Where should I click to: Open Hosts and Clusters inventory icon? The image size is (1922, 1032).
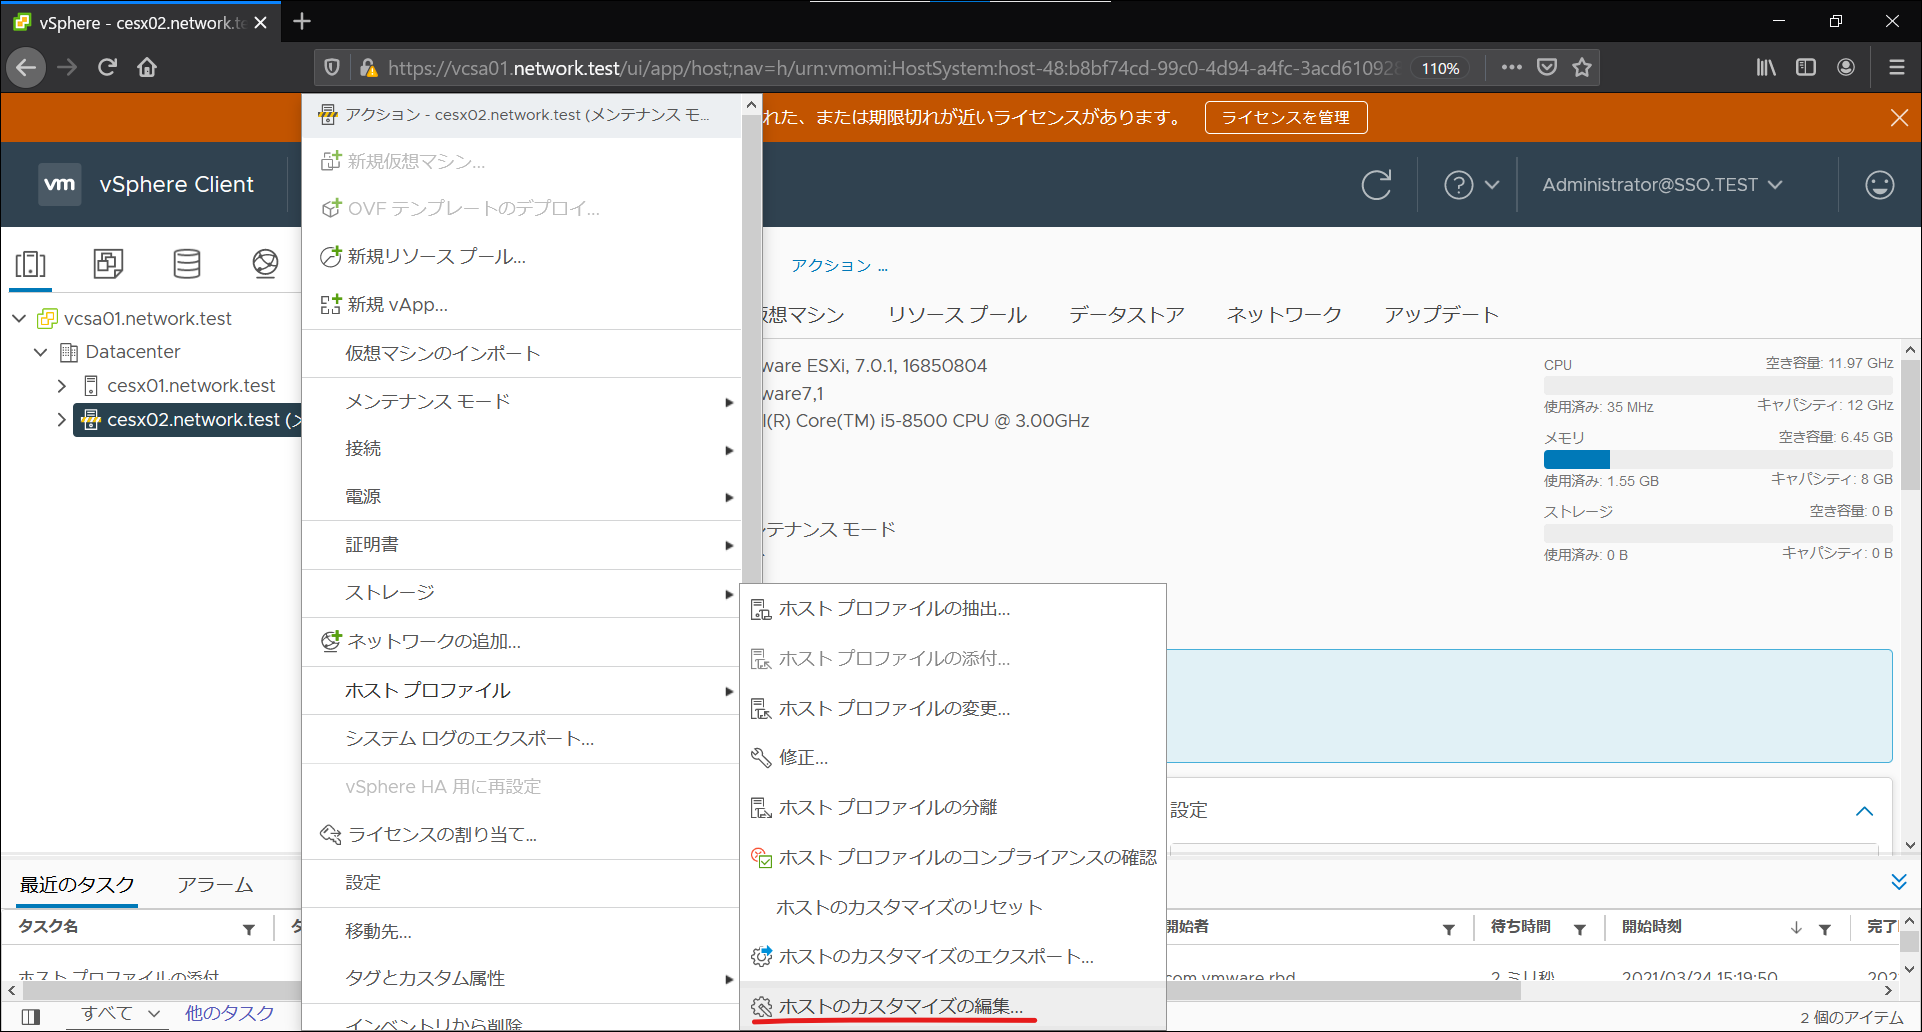tap(30, 264)
